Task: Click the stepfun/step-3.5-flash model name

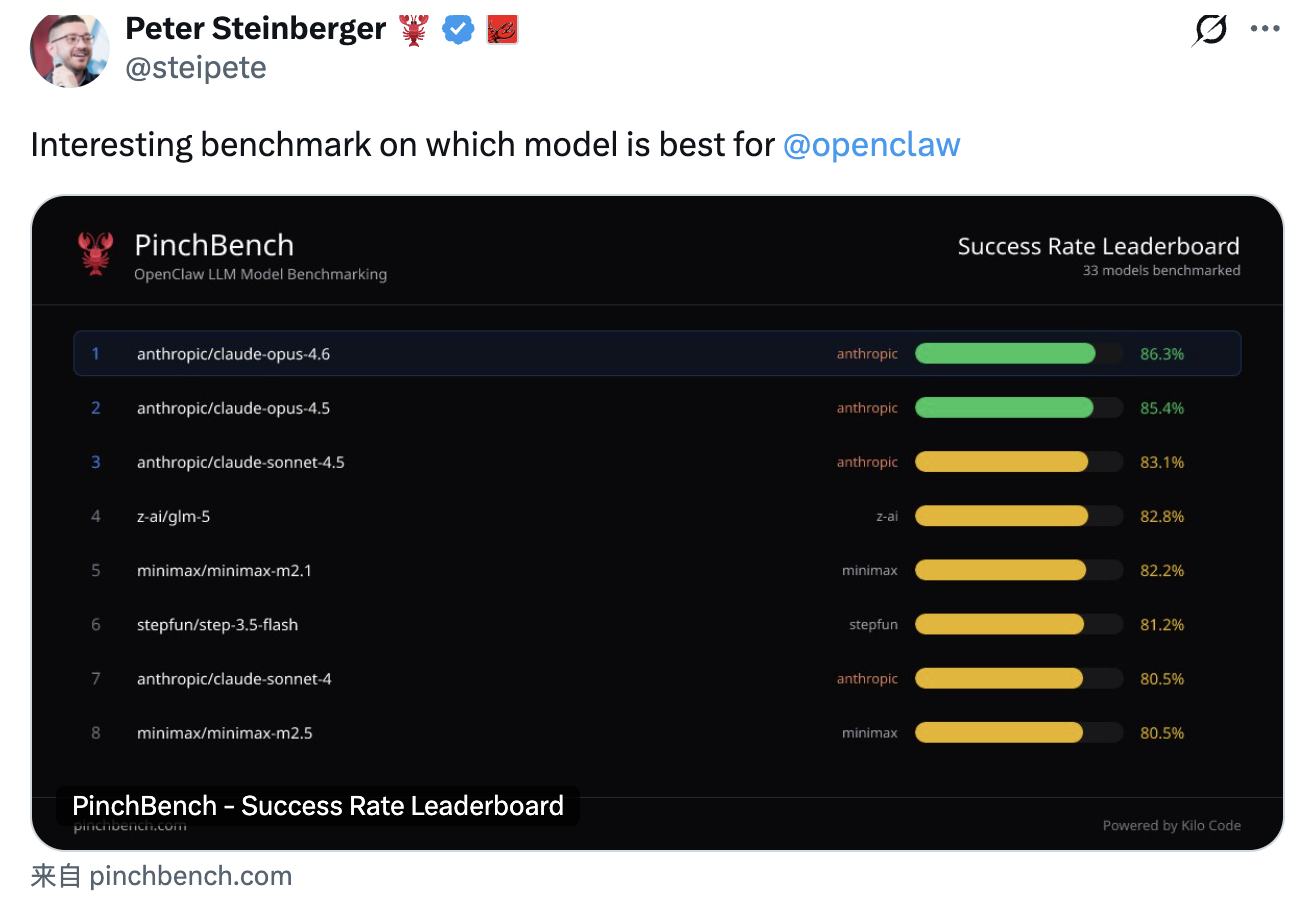Action: pos(217,625)
